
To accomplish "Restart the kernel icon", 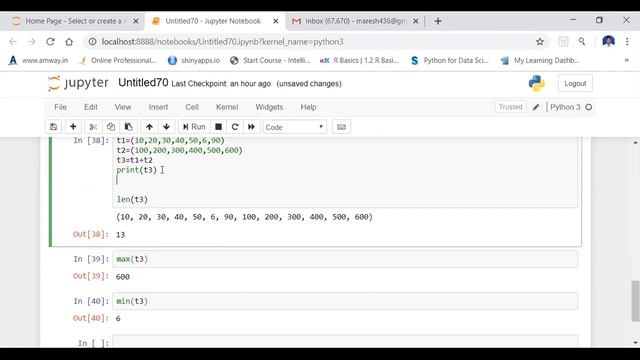I will click(x=235, y=127).
